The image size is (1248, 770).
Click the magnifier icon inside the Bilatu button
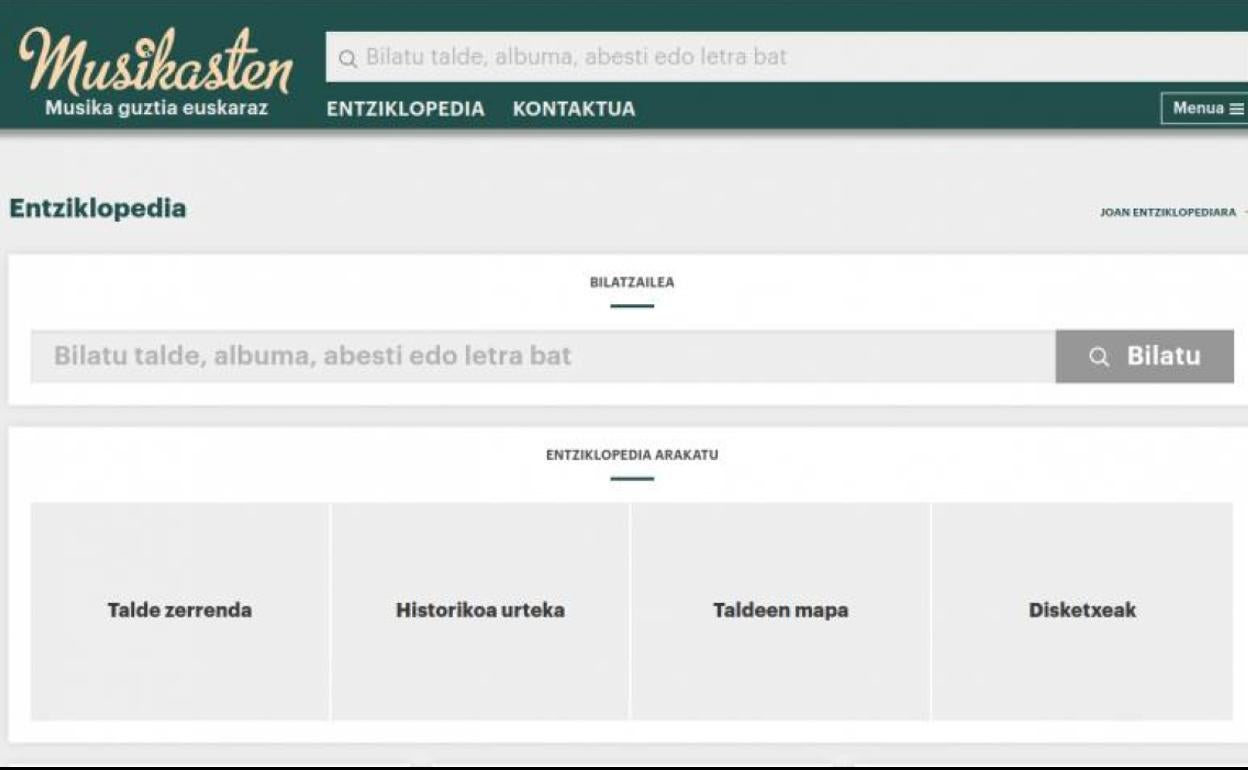click(x=1099, y=357)
